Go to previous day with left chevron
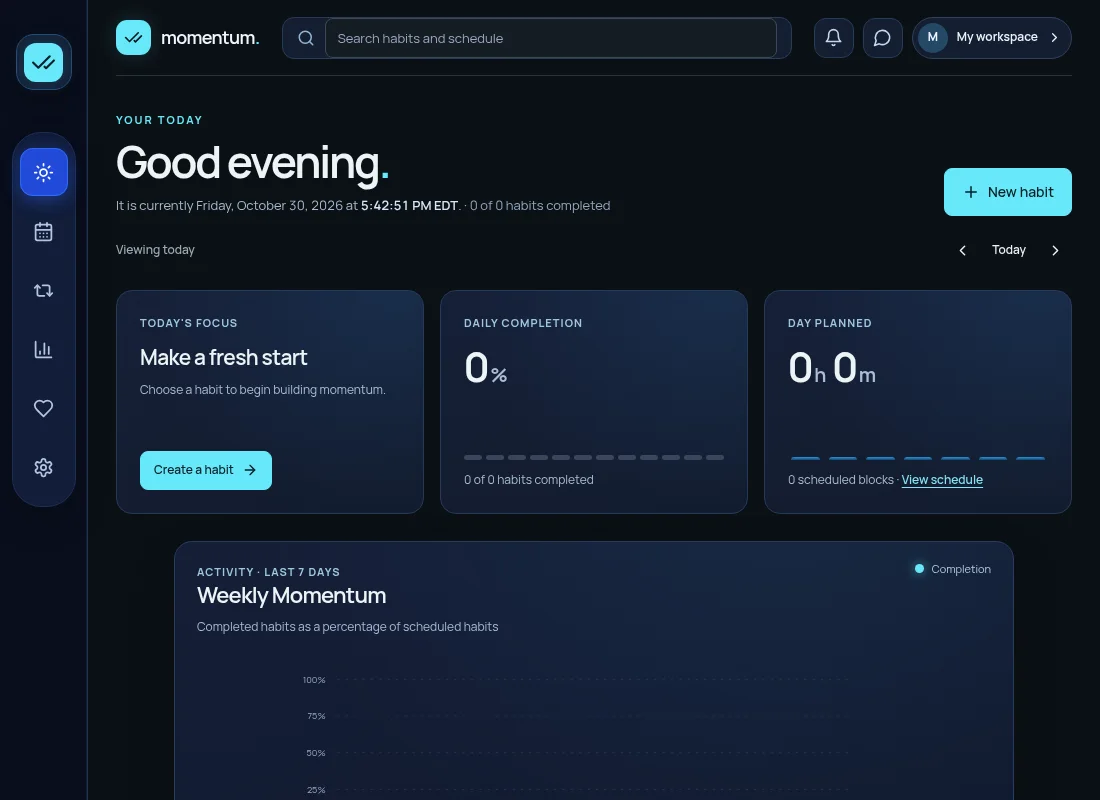Viewport: 1100px width, 800px height. (962, 251)
